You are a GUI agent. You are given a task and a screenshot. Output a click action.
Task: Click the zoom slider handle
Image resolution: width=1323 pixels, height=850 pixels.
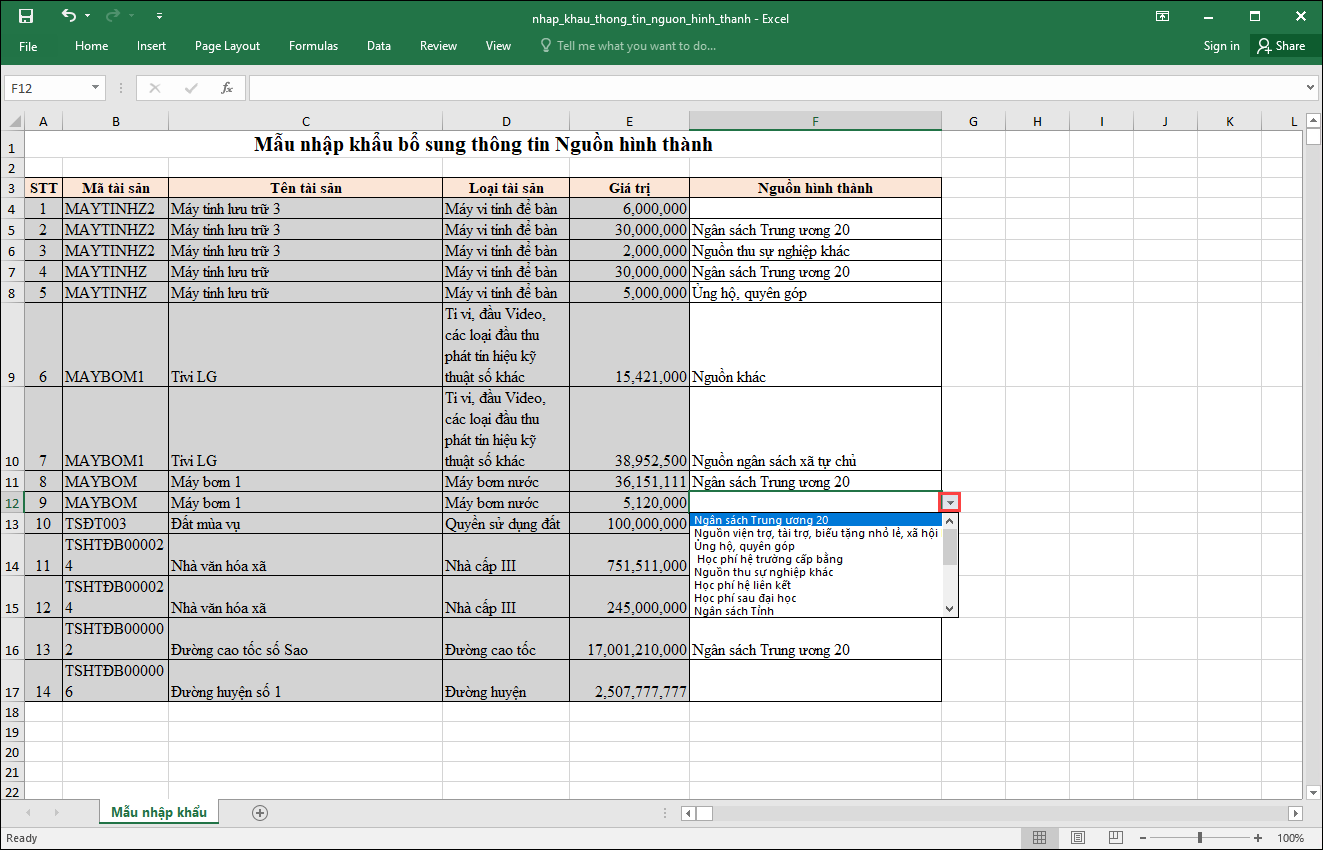(1200, 838)
